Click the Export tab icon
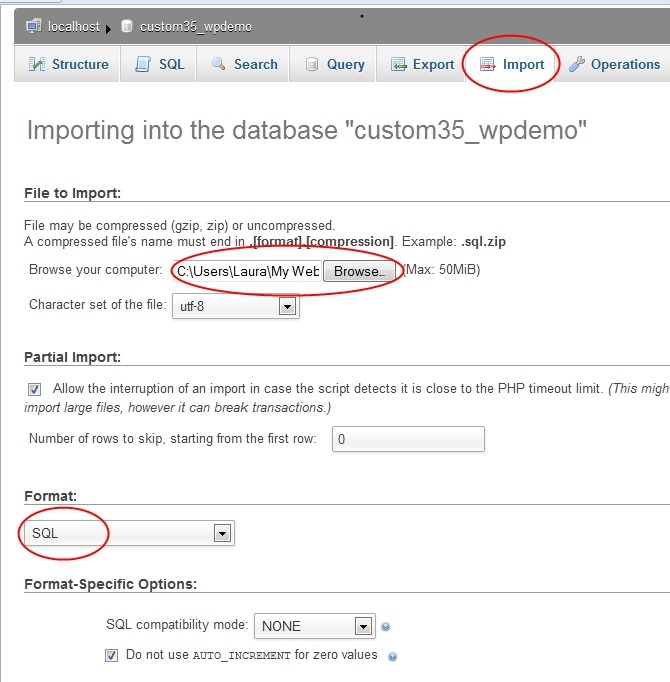Viewport: 670px width, 682px height. 399,64
